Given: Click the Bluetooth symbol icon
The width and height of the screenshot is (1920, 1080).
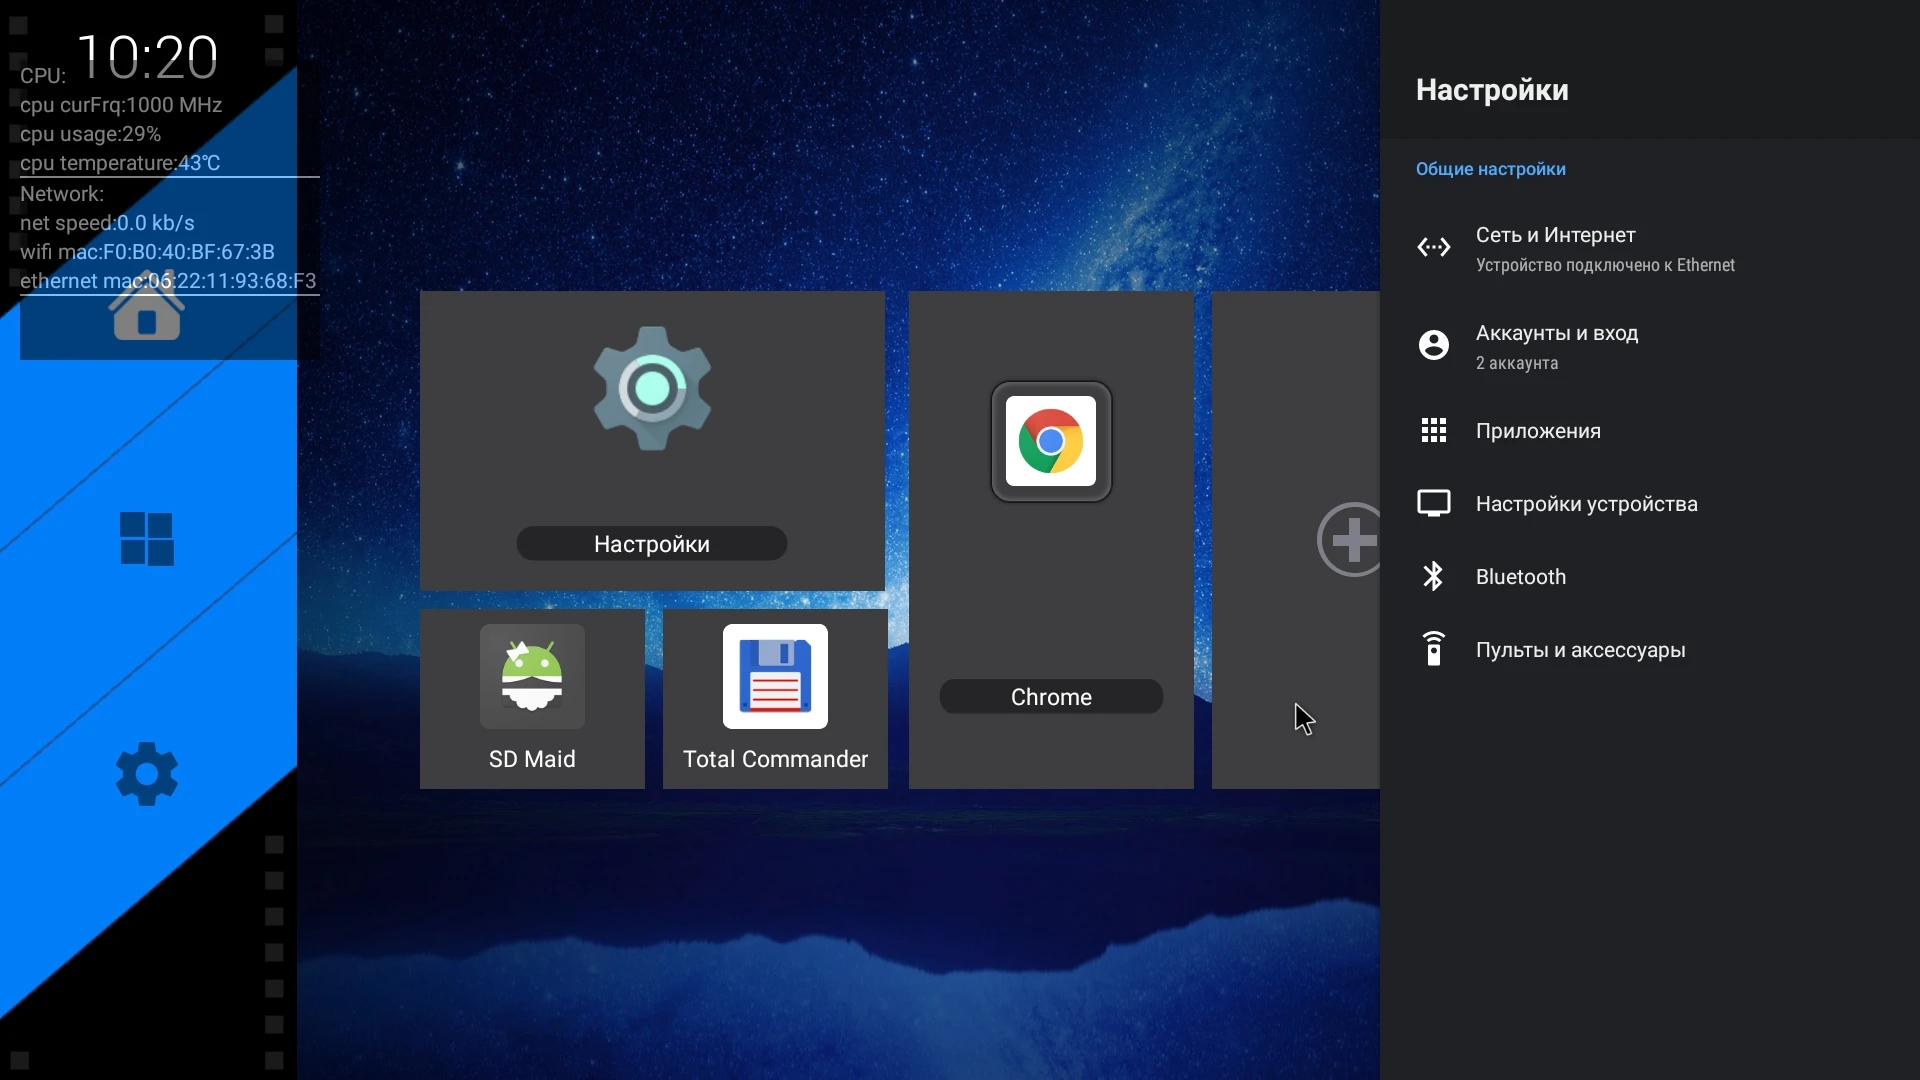Looking at the screenshot, I should tap(1433, 577).
